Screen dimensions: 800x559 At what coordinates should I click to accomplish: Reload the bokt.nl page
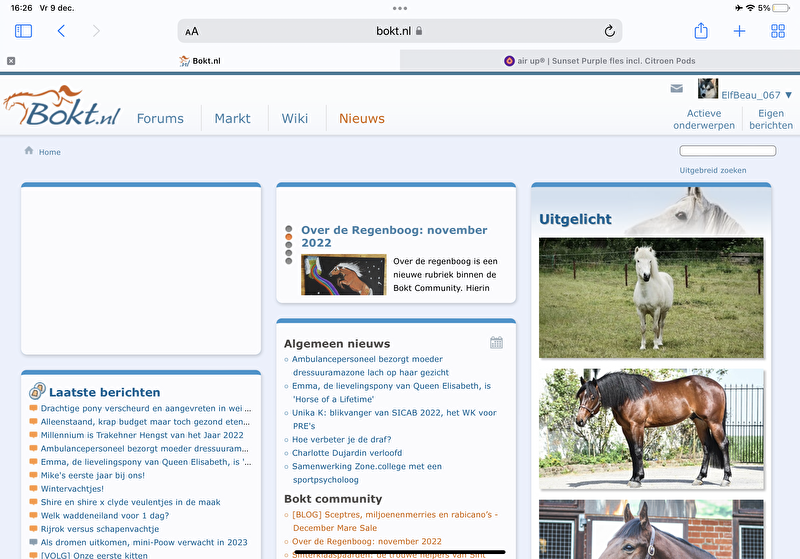609,31
